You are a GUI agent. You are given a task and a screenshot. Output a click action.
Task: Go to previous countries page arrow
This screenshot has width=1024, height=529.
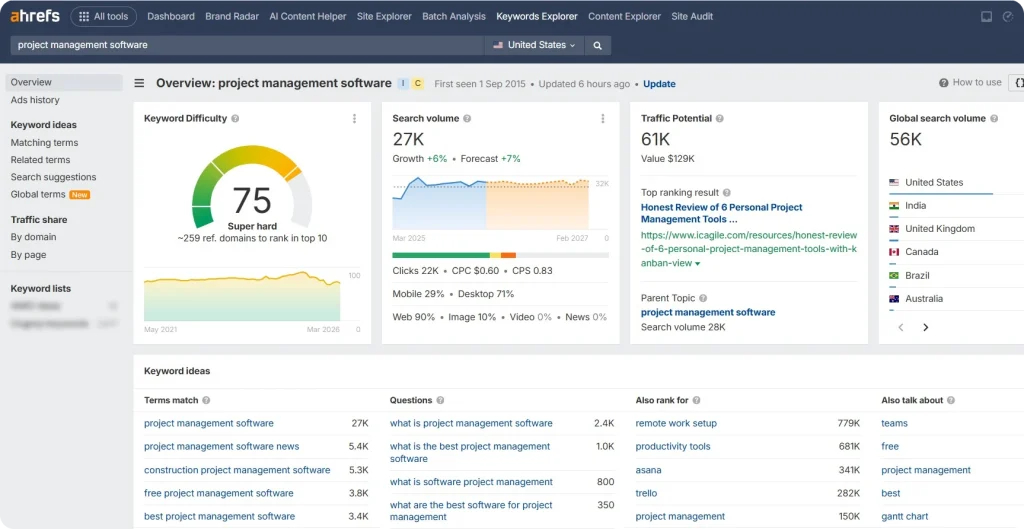(x=901, y=327)
